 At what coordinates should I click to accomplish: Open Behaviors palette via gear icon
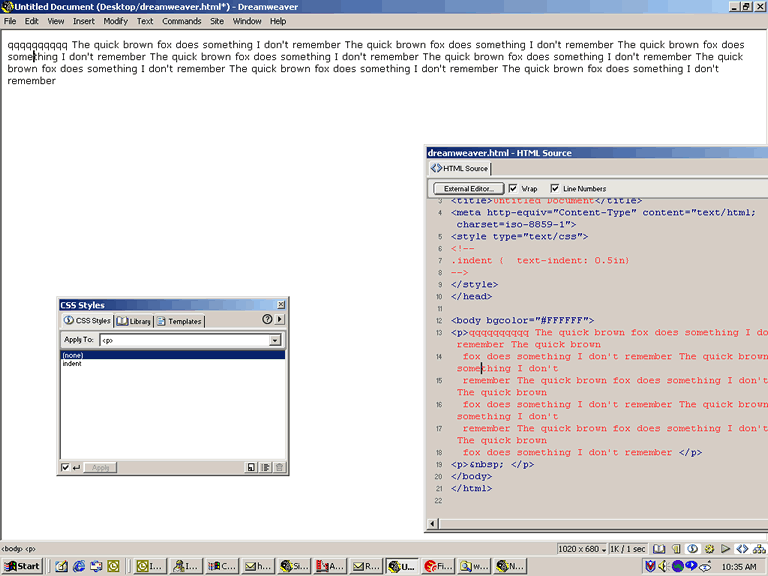click(709, 549)
